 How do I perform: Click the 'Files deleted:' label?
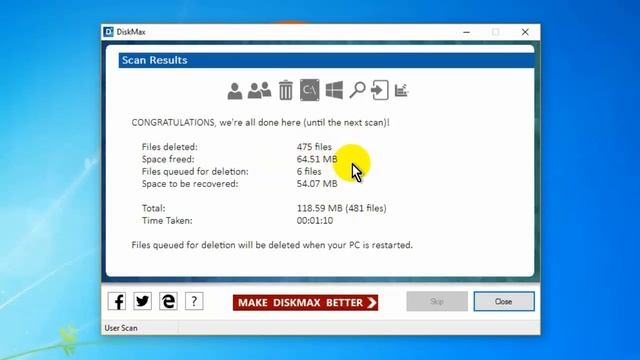click(x=169, y=147)
